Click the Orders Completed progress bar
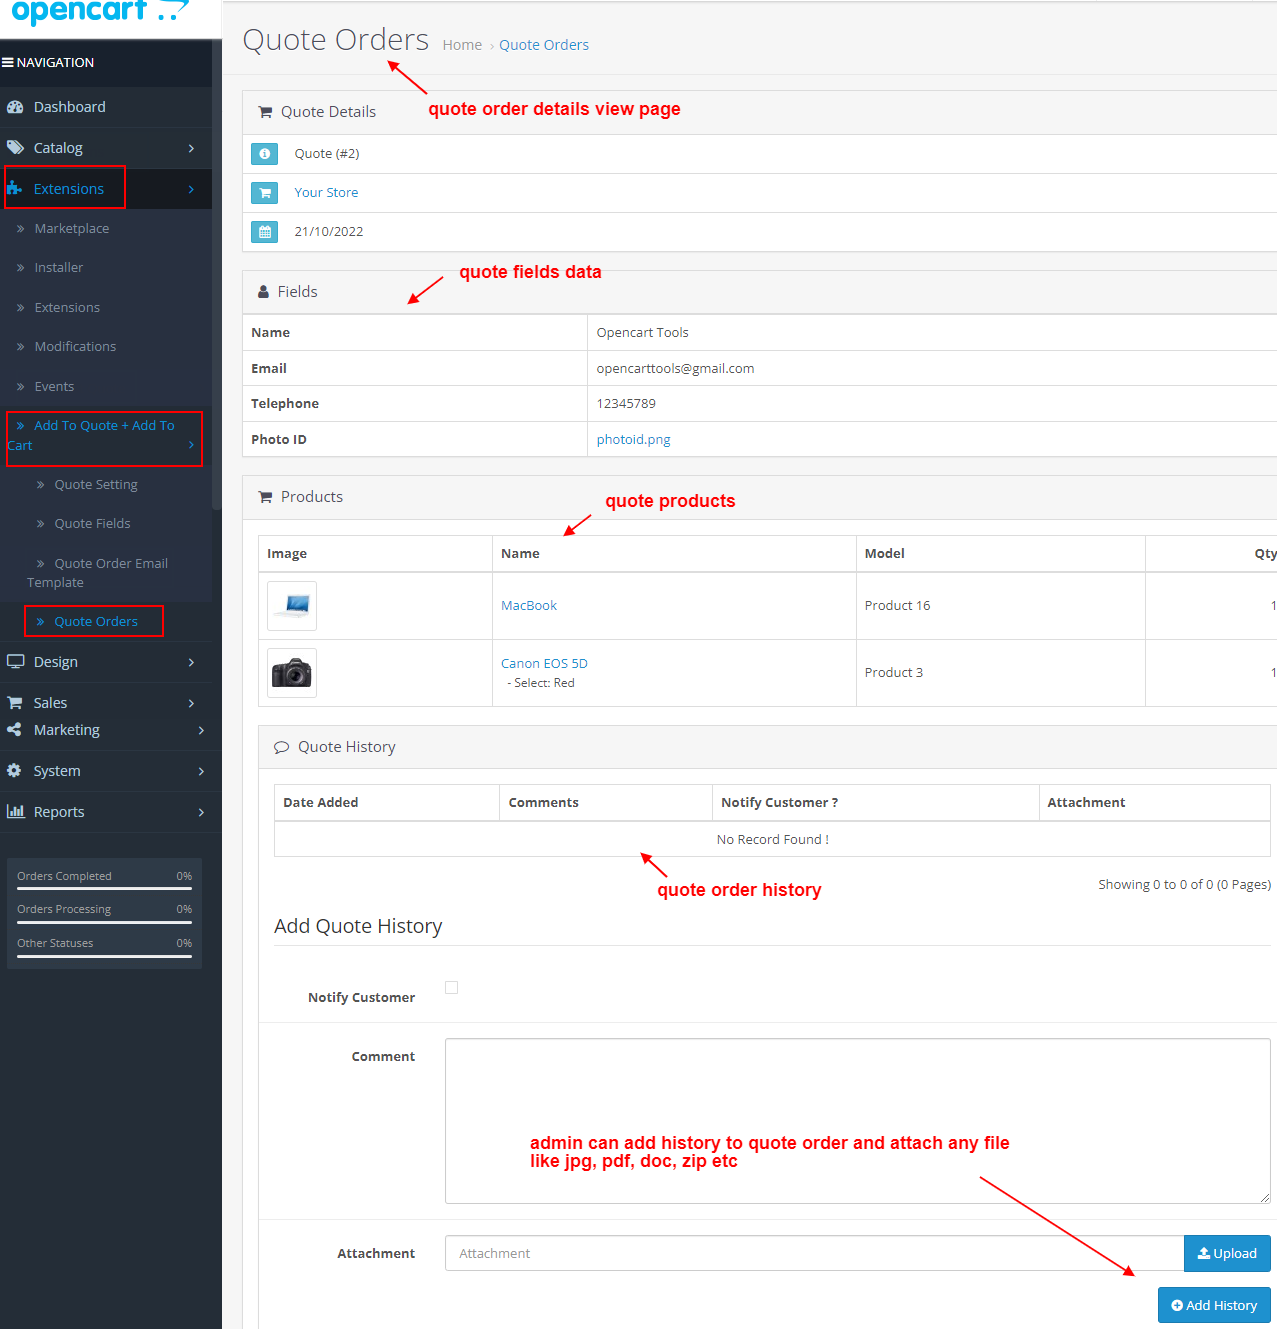This screenshot has width=1277, height=1329. tap(104, 888)
